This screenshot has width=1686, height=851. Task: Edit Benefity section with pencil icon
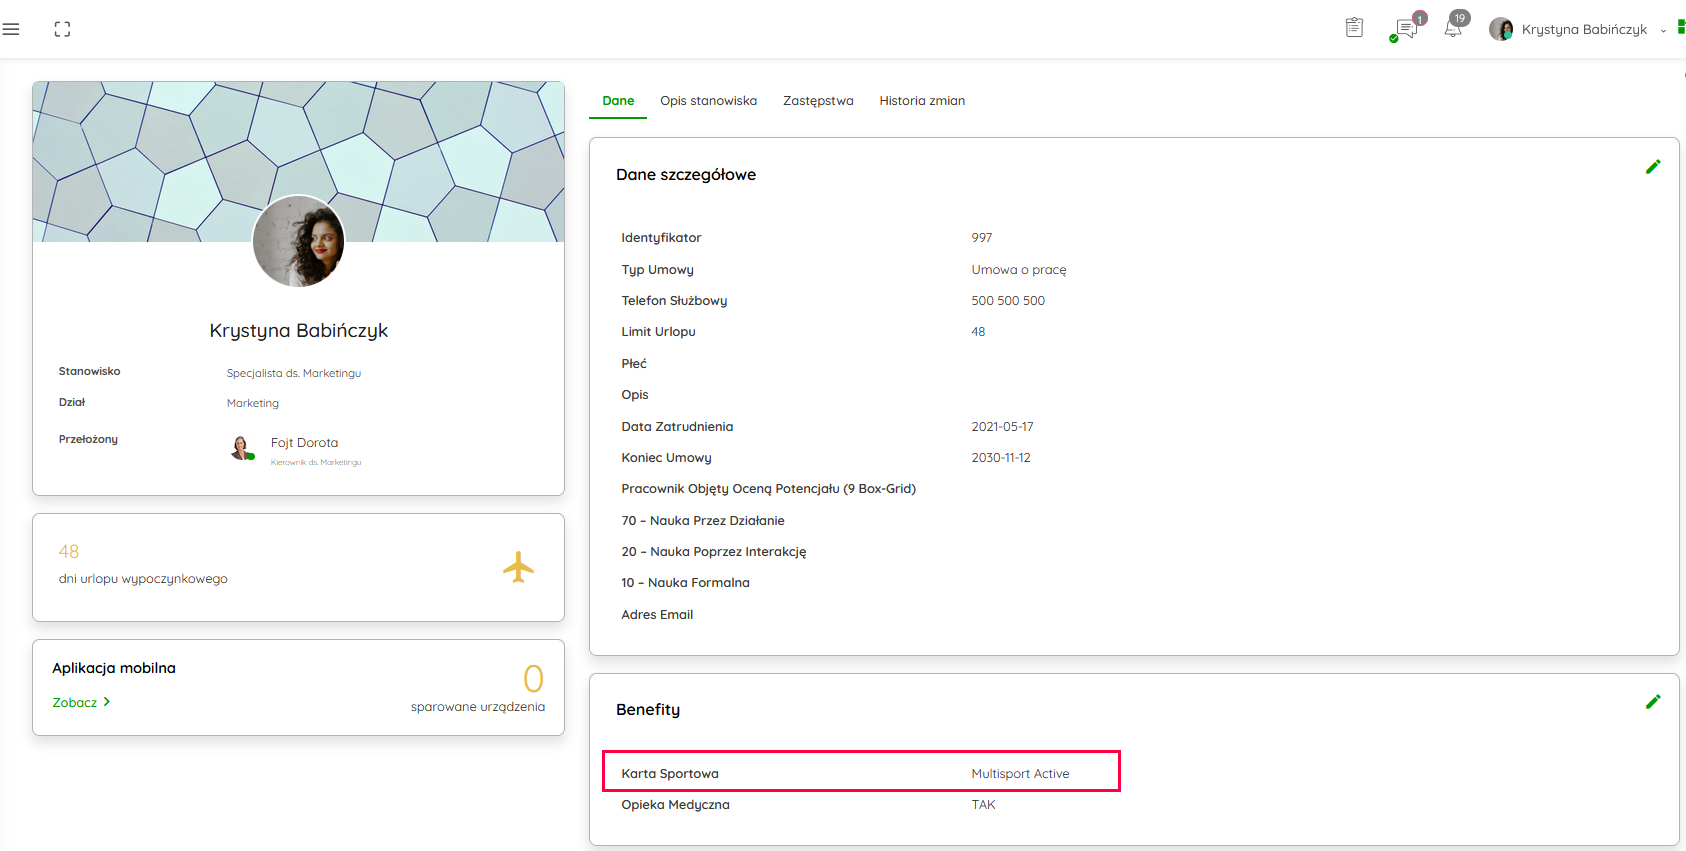(1652, 702)
